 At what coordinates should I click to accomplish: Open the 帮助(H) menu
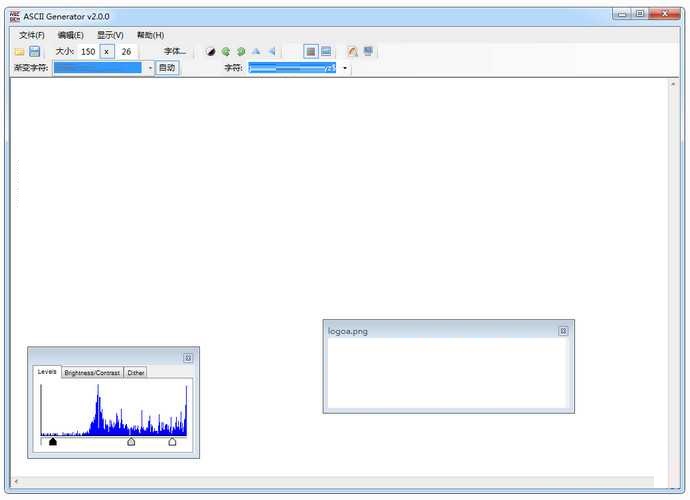pos(150,35)
